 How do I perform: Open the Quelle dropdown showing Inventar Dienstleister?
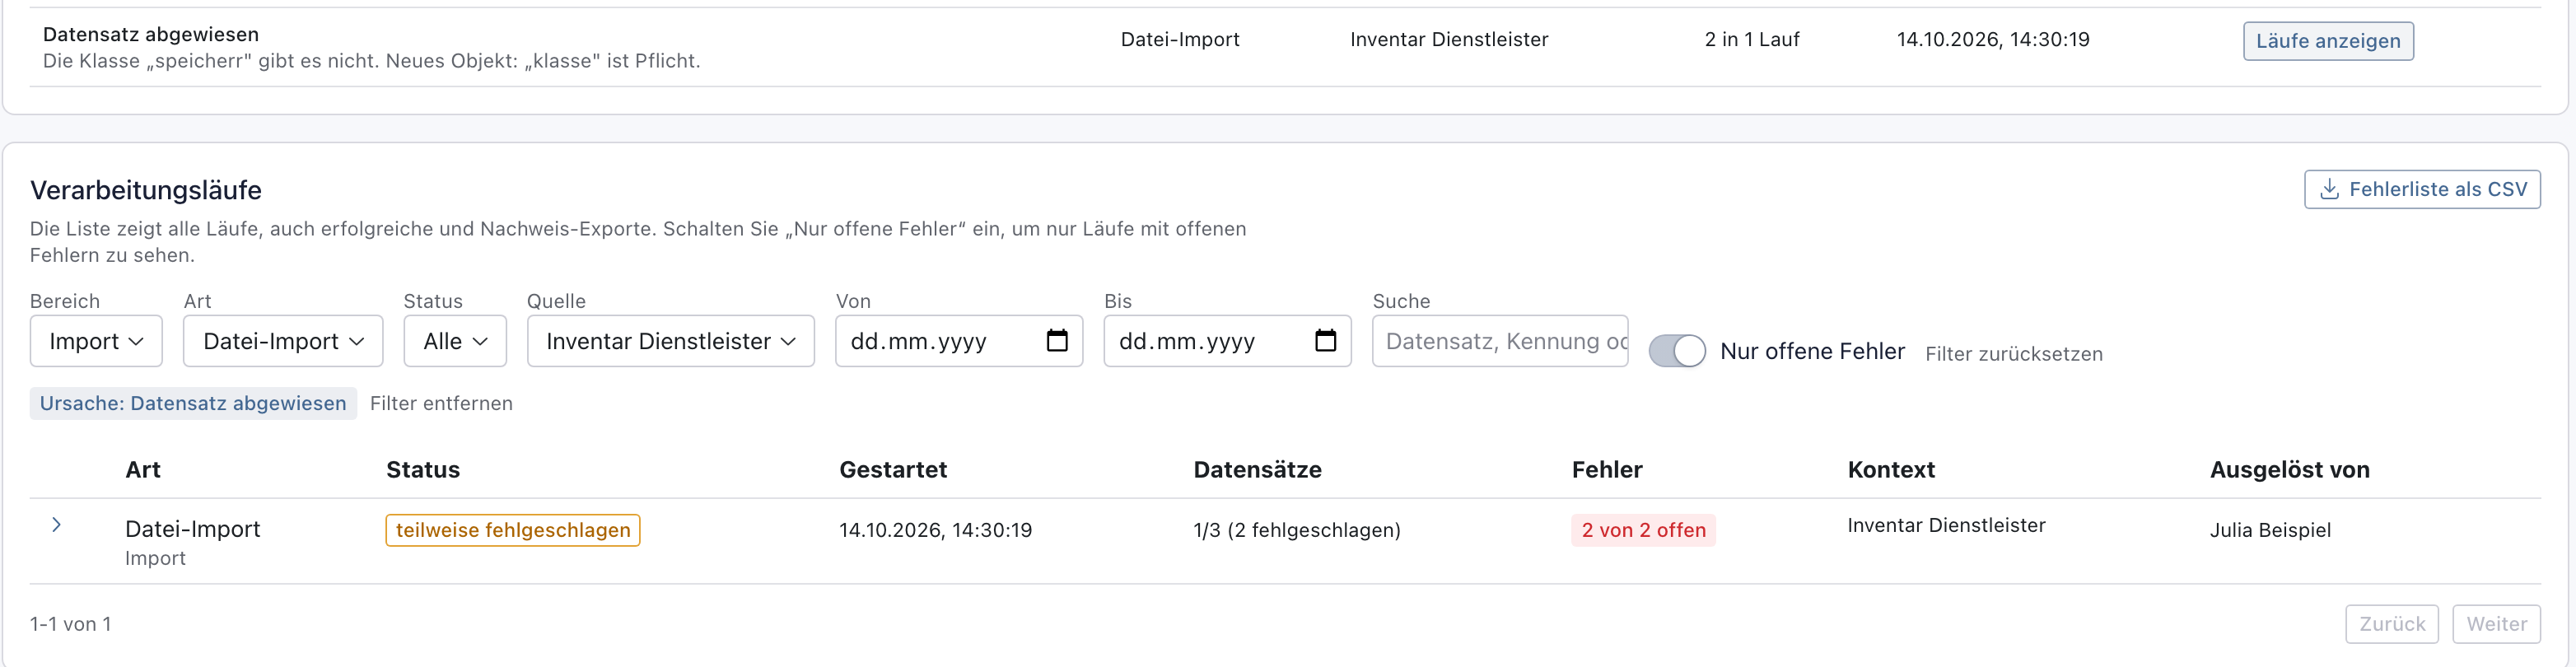point(671,341)
